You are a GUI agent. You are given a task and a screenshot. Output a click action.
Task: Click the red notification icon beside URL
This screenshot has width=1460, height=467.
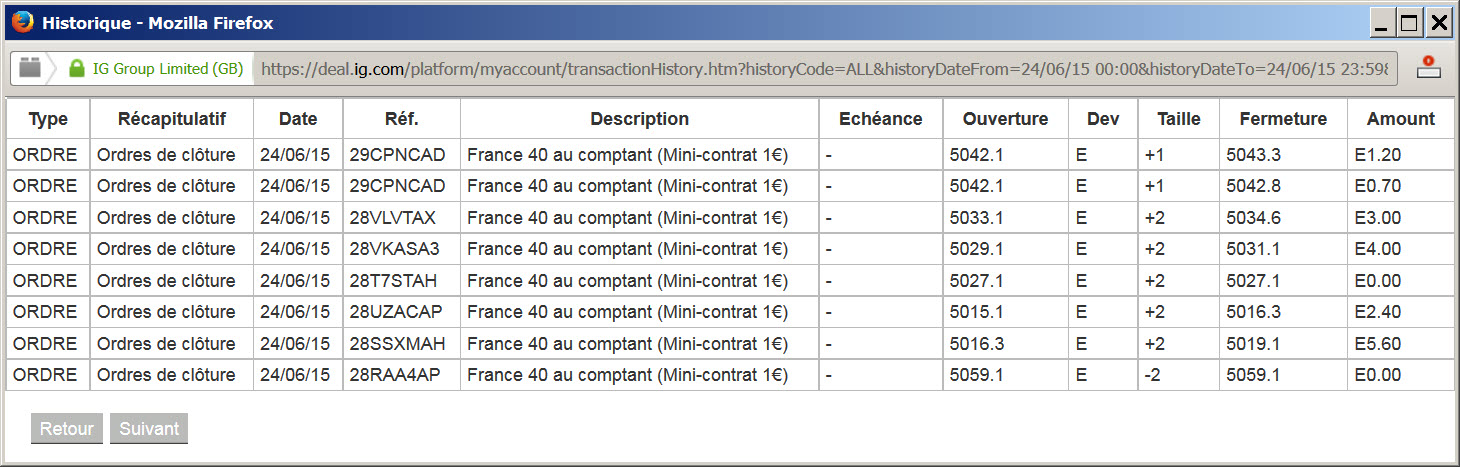click(x=1429, y=68)
